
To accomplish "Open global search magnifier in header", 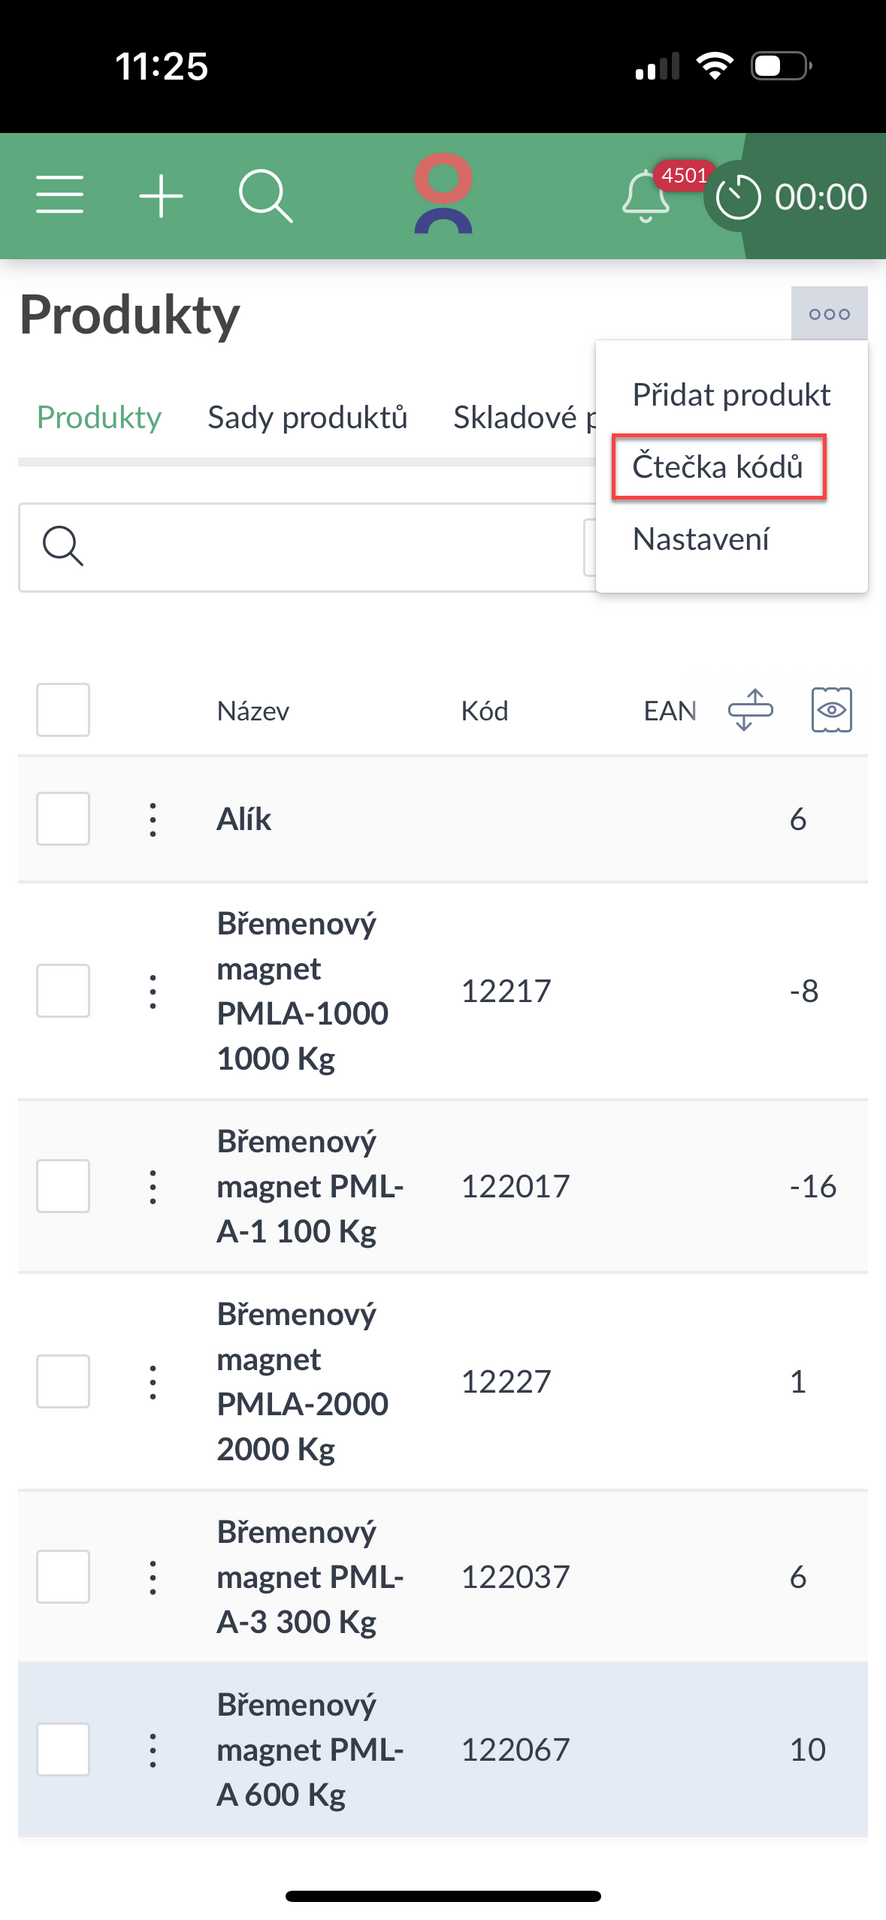I will 265,195.
